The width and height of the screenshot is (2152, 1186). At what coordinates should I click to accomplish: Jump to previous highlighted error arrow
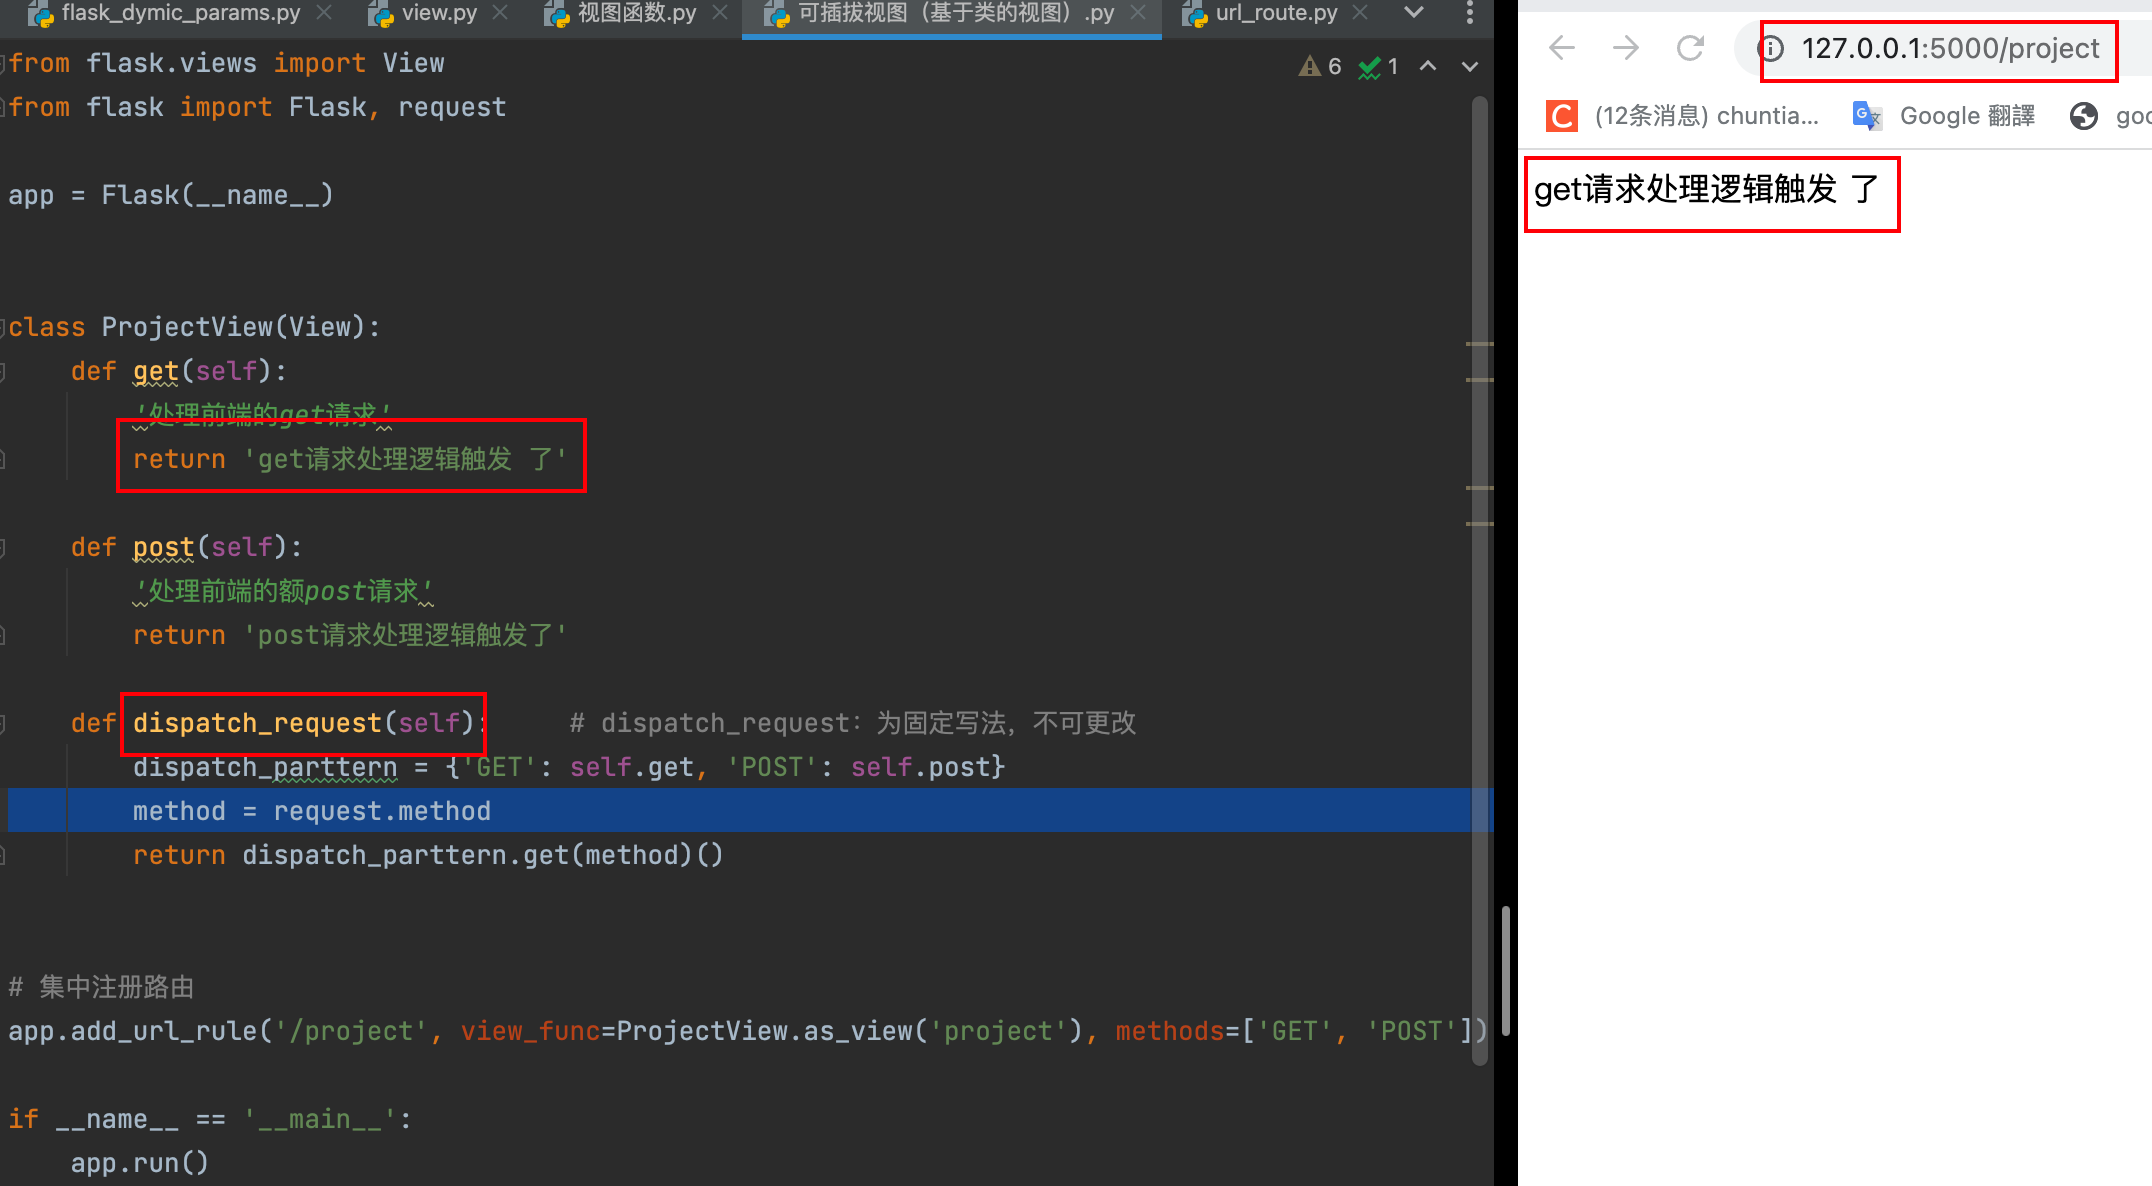pos(1428,67)
